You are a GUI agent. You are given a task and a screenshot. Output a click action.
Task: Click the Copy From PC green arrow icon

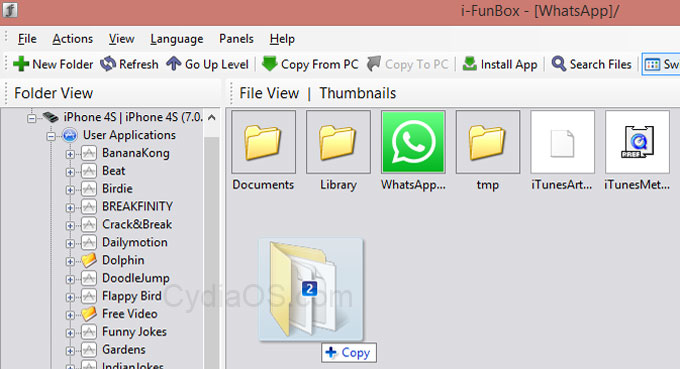(x=269, y=64)
